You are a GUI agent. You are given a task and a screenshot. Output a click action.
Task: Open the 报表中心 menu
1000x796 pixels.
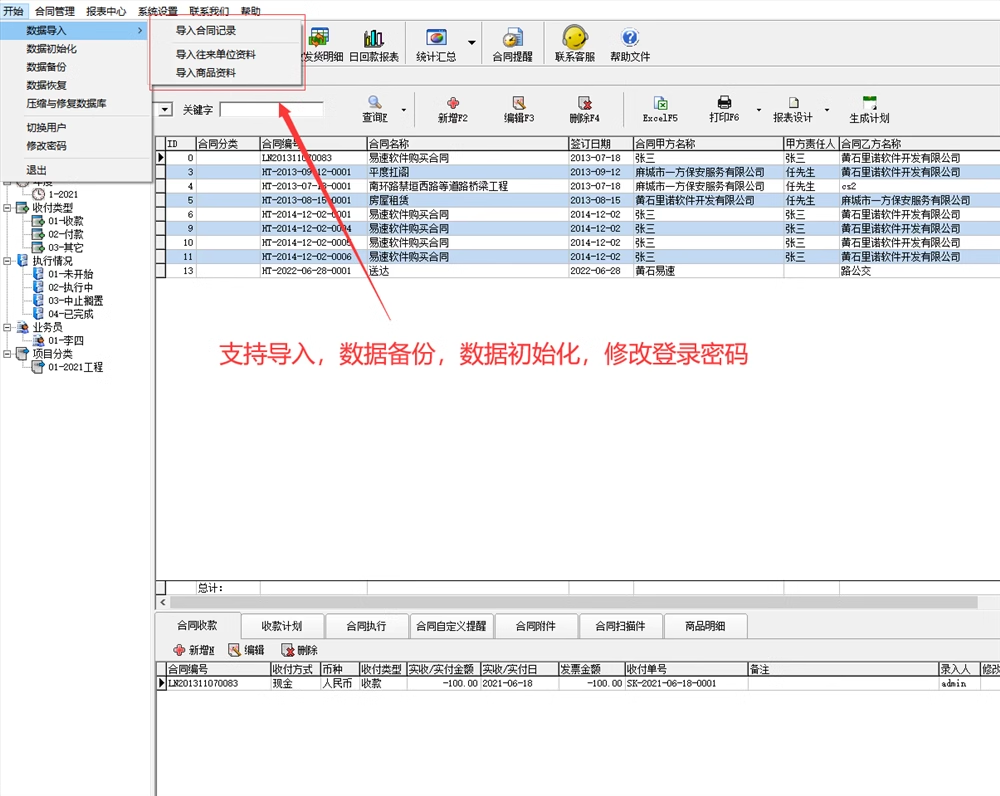pos(106,11)
